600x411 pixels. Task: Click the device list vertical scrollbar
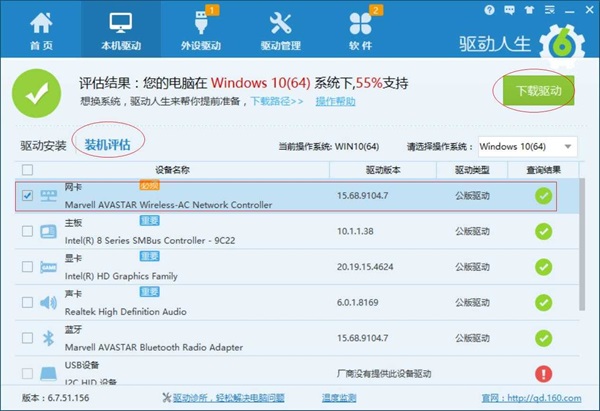tap(582, 244)
